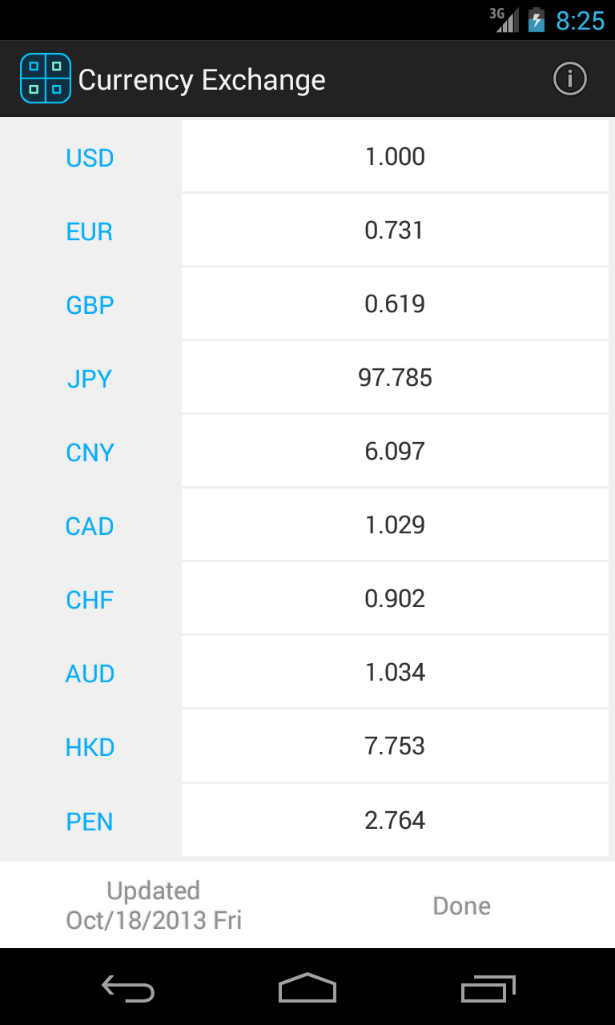Viewport: 615px width, 1025px height.
Task: Select the USD currency label
Action: tap(89, 157)
